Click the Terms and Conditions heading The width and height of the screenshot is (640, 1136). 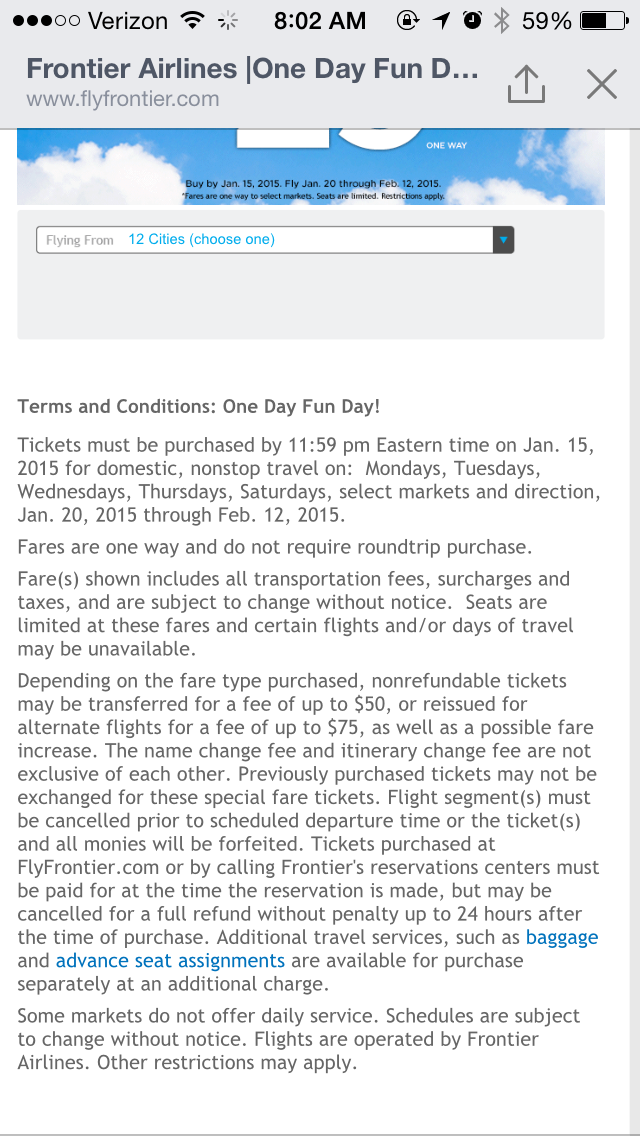(199, 406)
